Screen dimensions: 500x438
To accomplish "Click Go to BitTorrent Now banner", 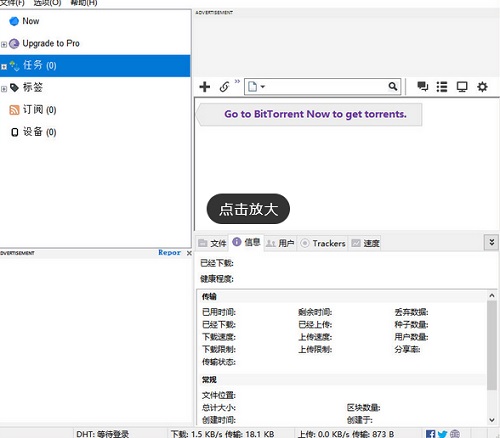I will click(309, 114).
